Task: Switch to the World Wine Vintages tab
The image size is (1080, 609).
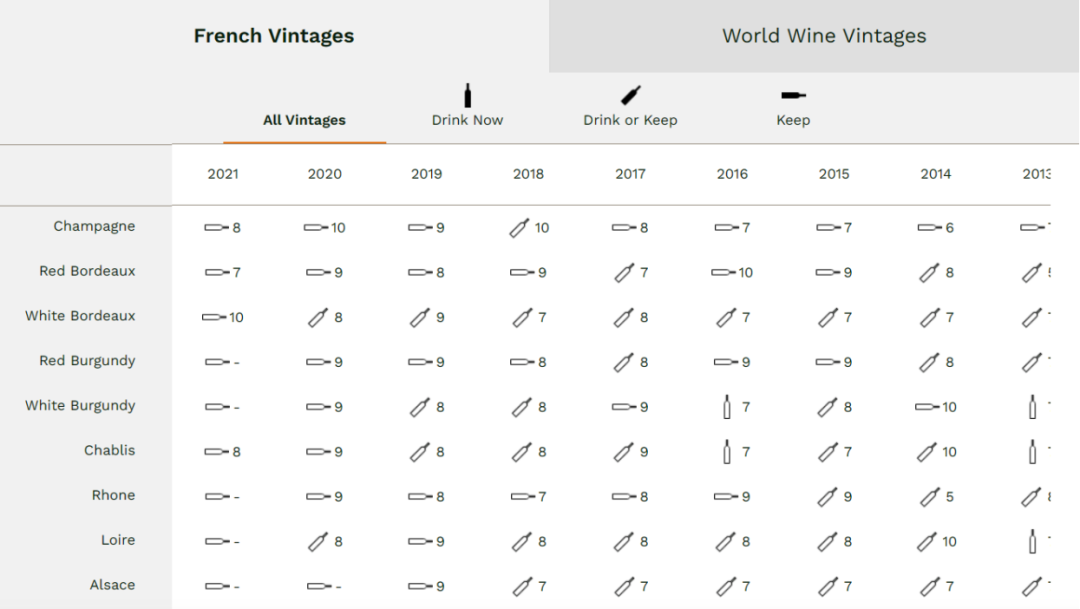Action: pos(824,36)
